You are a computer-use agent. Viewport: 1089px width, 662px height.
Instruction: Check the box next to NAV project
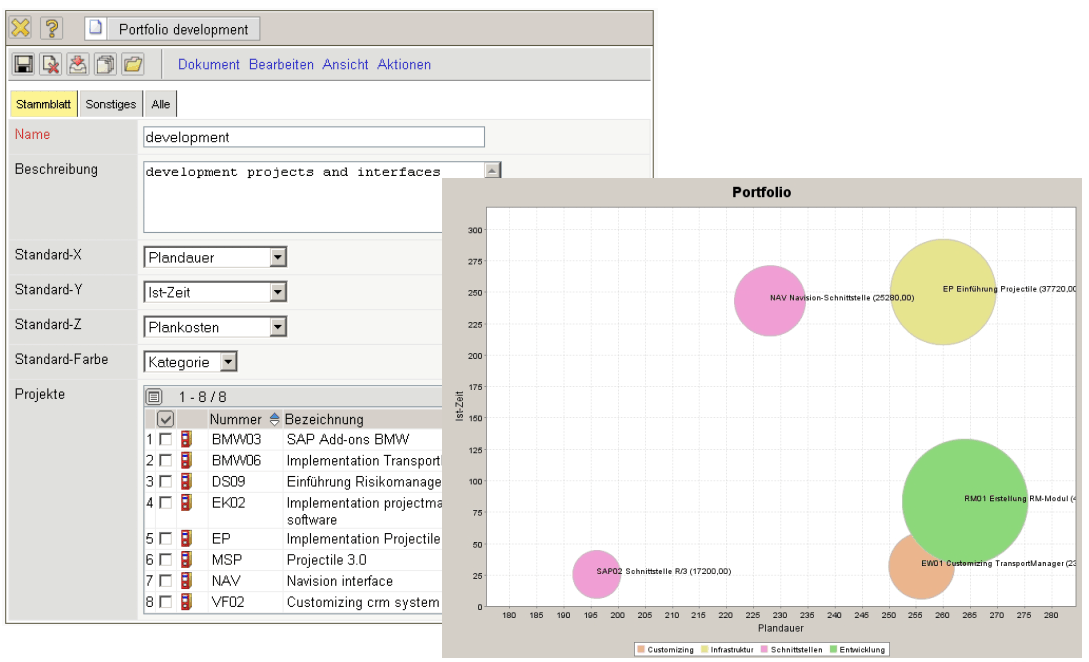point(165,581)
